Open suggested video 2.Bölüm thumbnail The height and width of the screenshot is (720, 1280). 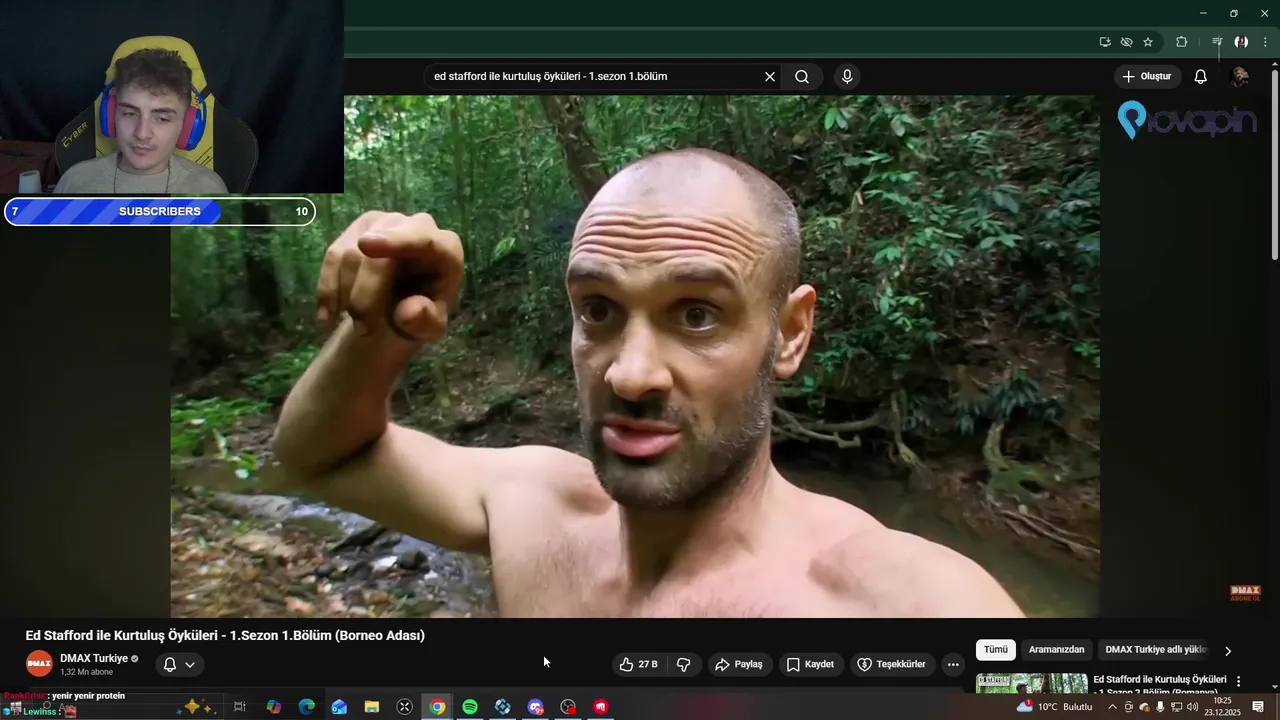pos(1031,683)
